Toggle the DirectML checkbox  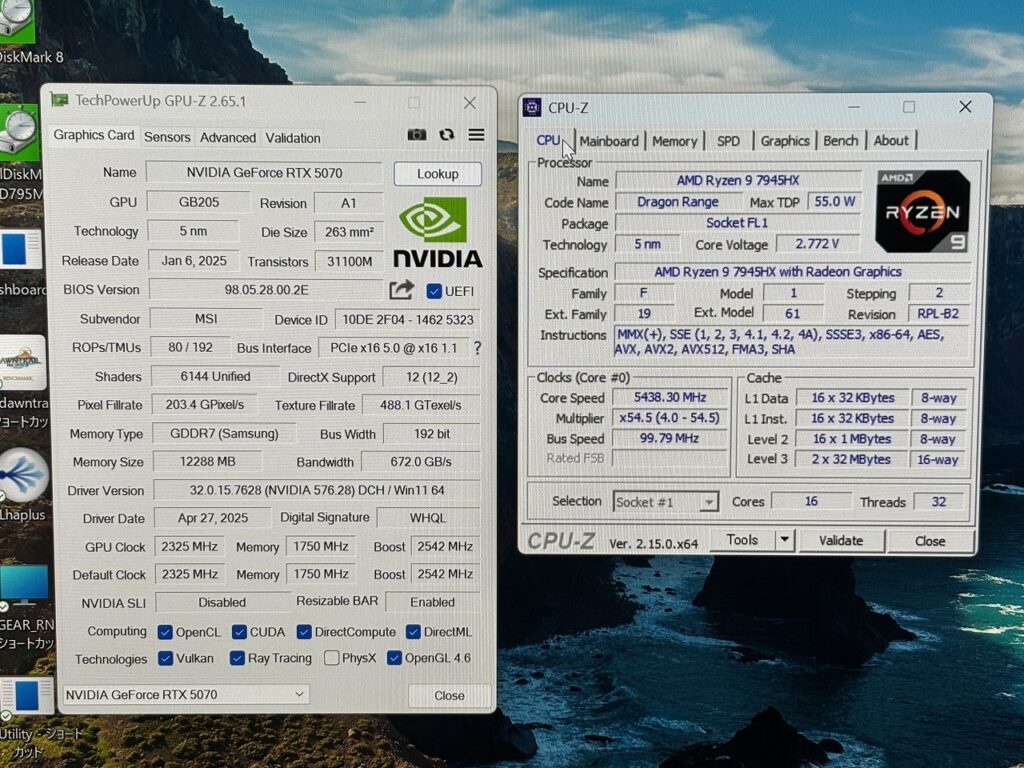pos(413,632)
